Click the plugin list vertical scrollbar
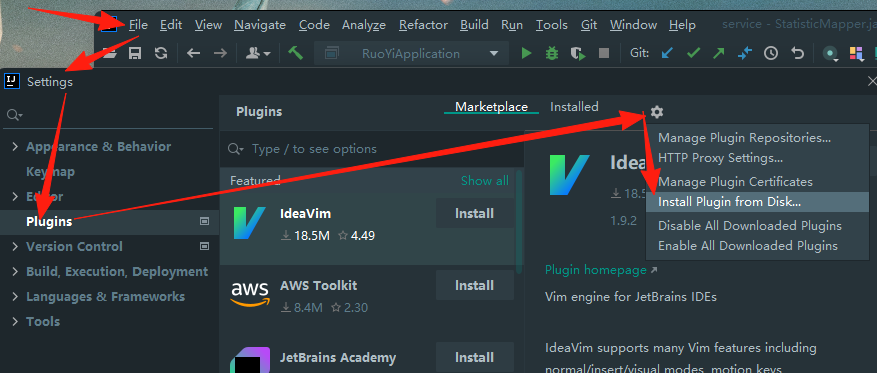Screen dimensions: 877x373 (518, 221)
